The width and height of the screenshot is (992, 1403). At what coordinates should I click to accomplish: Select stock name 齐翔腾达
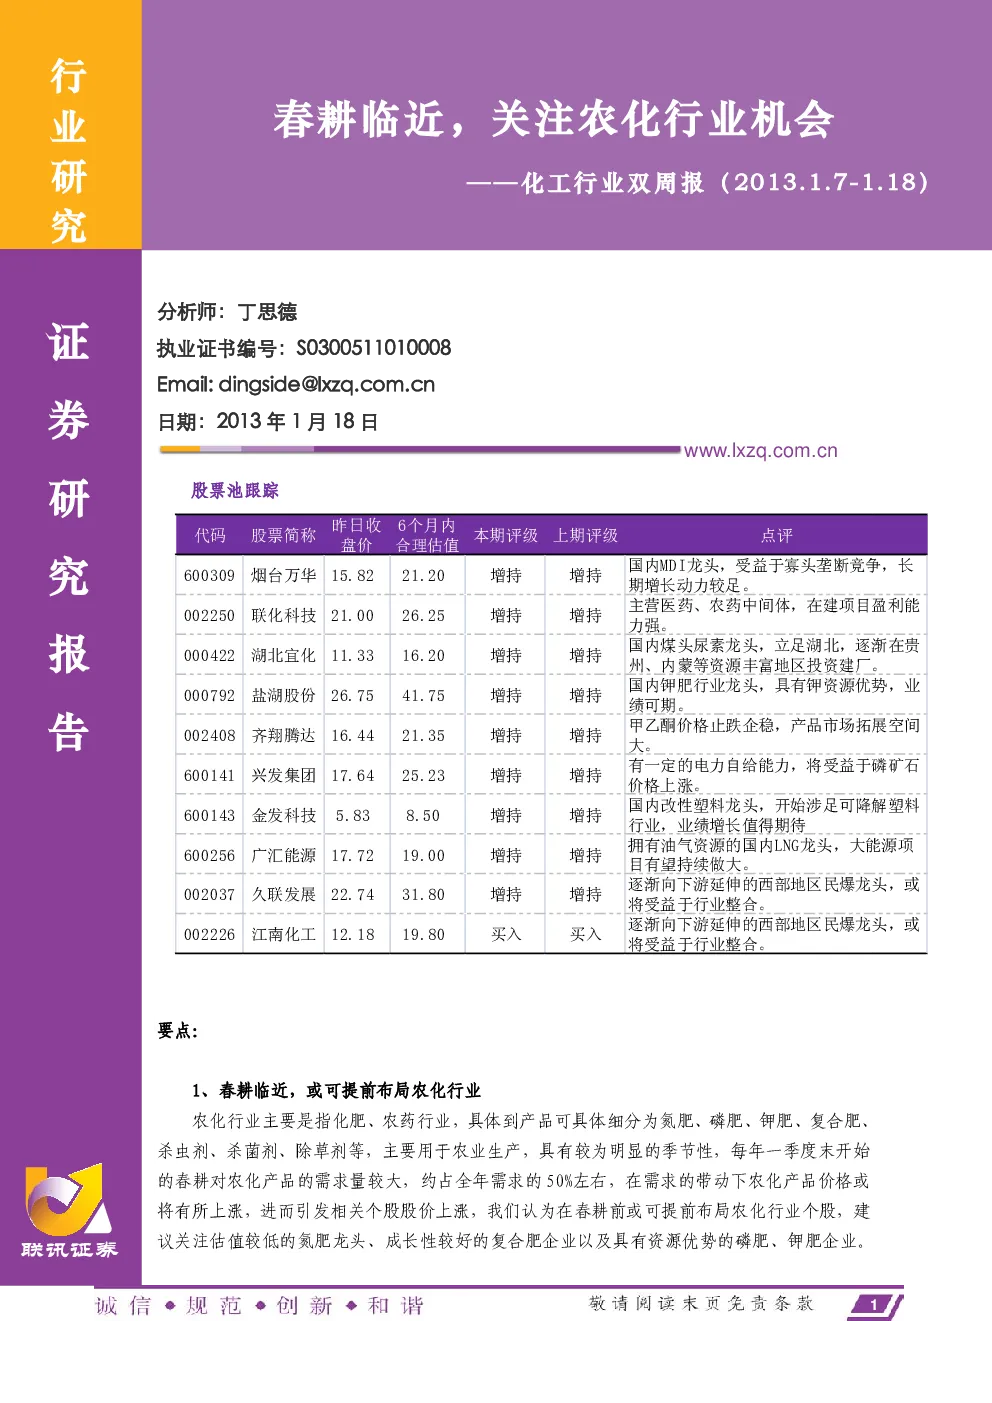(284, 735)
